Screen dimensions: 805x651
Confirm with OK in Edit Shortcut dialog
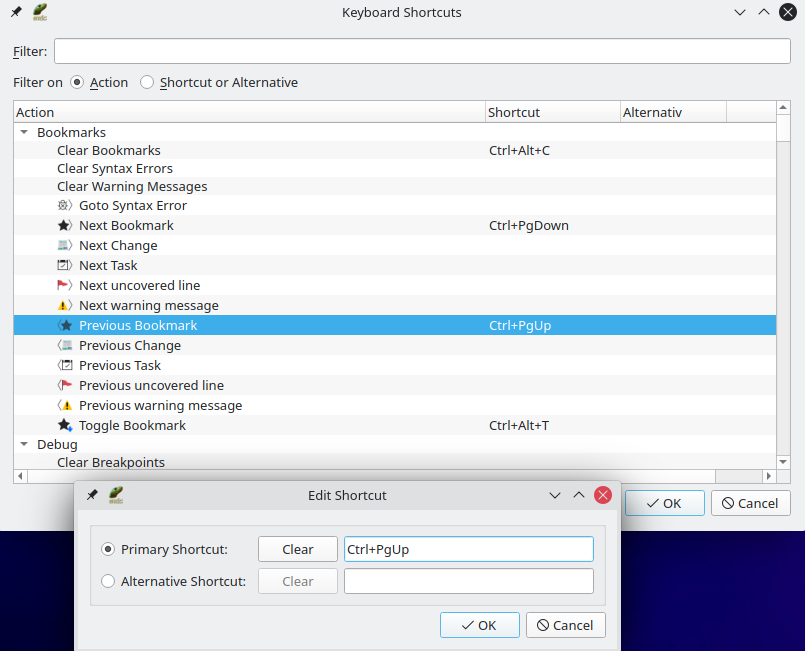tap(479, 625)
